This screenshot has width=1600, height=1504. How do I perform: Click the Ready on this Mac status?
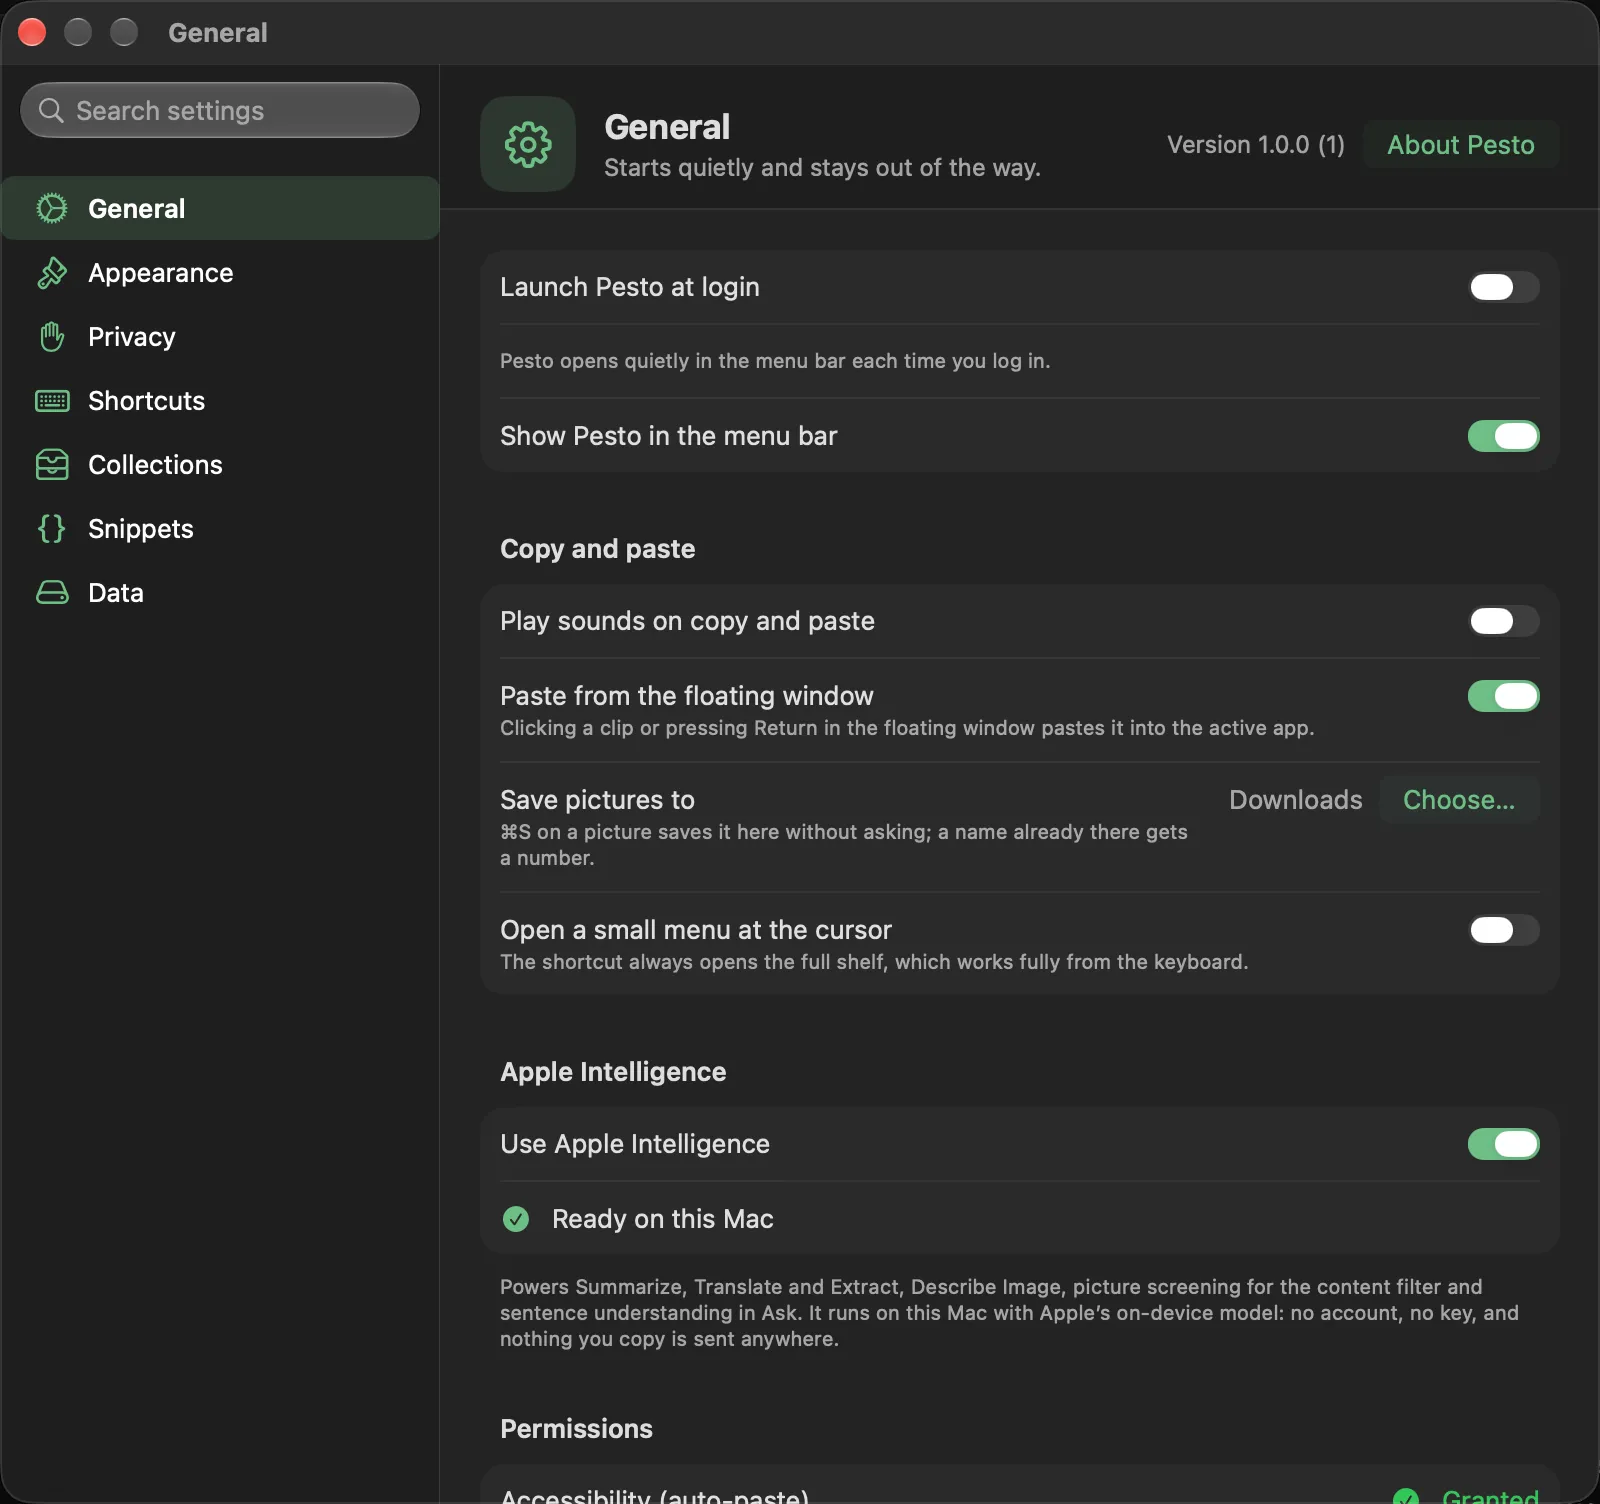tap(663, 1219)
